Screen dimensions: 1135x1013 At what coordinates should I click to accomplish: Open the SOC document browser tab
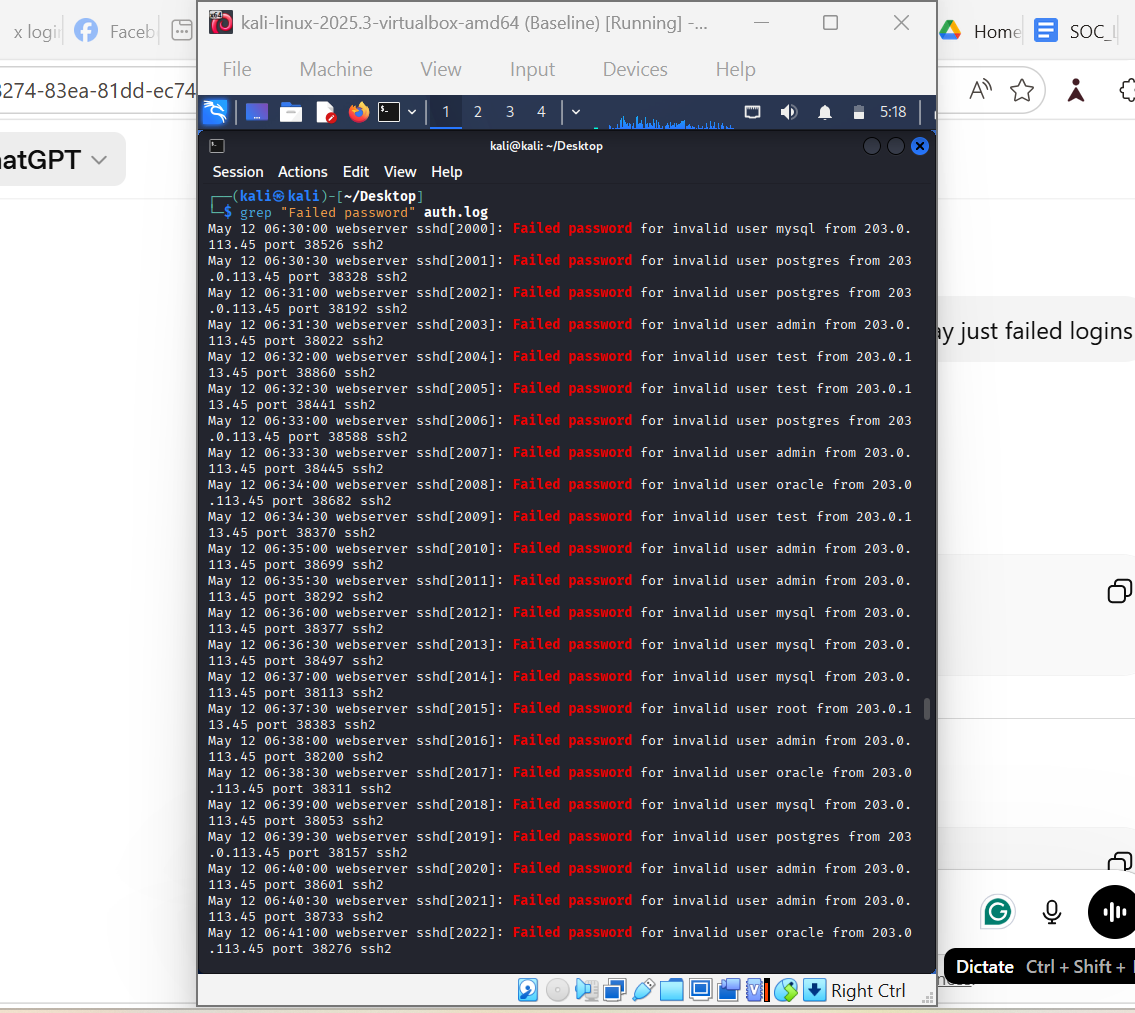click(1074, 31)
